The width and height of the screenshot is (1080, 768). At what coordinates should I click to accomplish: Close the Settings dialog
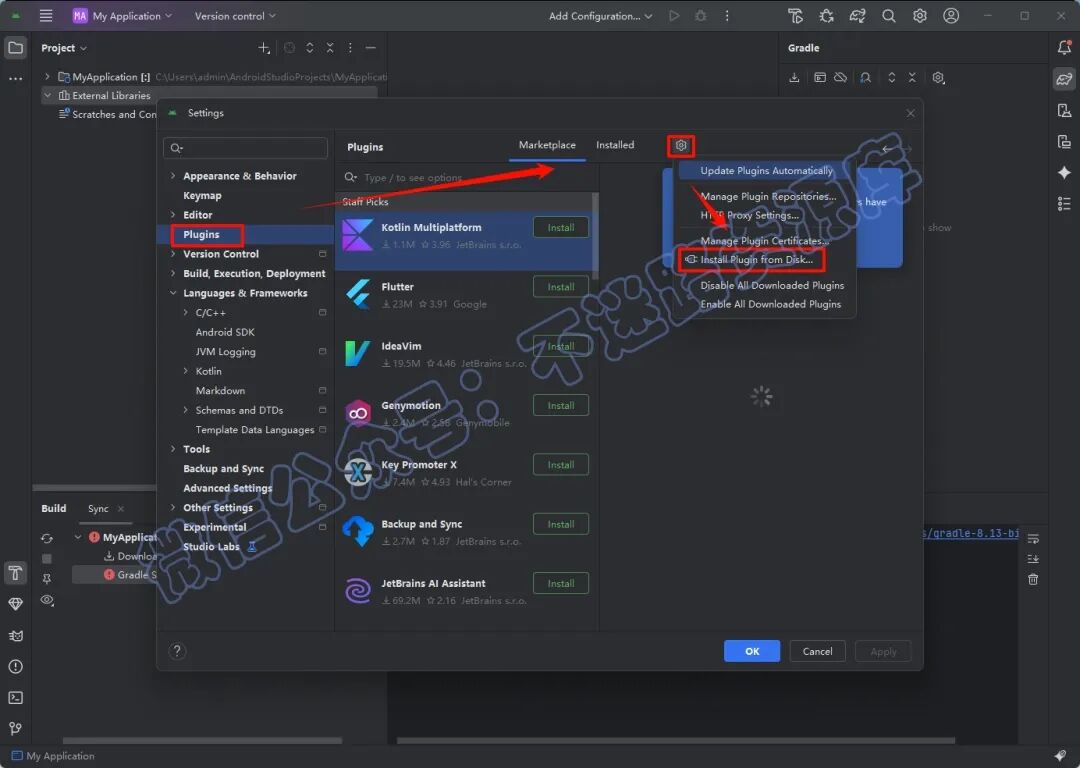click(910, 113)
